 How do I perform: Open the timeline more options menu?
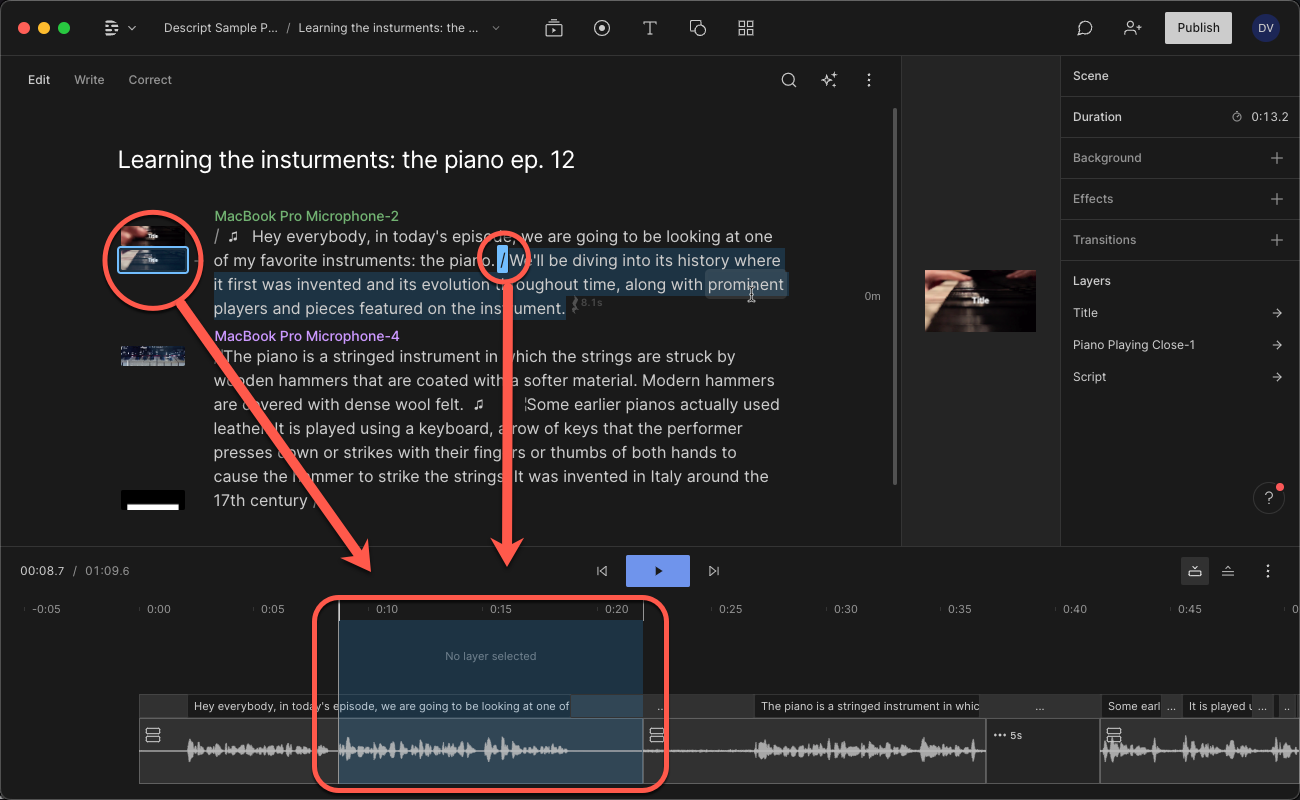(1268, 571)
